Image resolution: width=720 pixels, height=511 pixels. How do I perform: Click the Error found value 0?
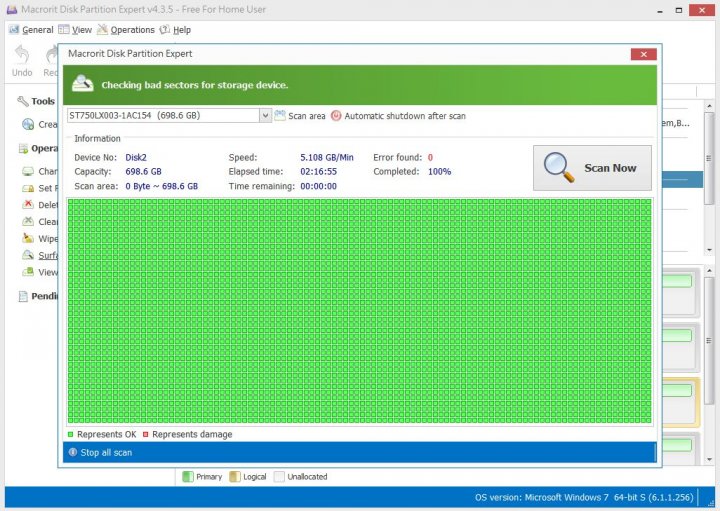430,157
